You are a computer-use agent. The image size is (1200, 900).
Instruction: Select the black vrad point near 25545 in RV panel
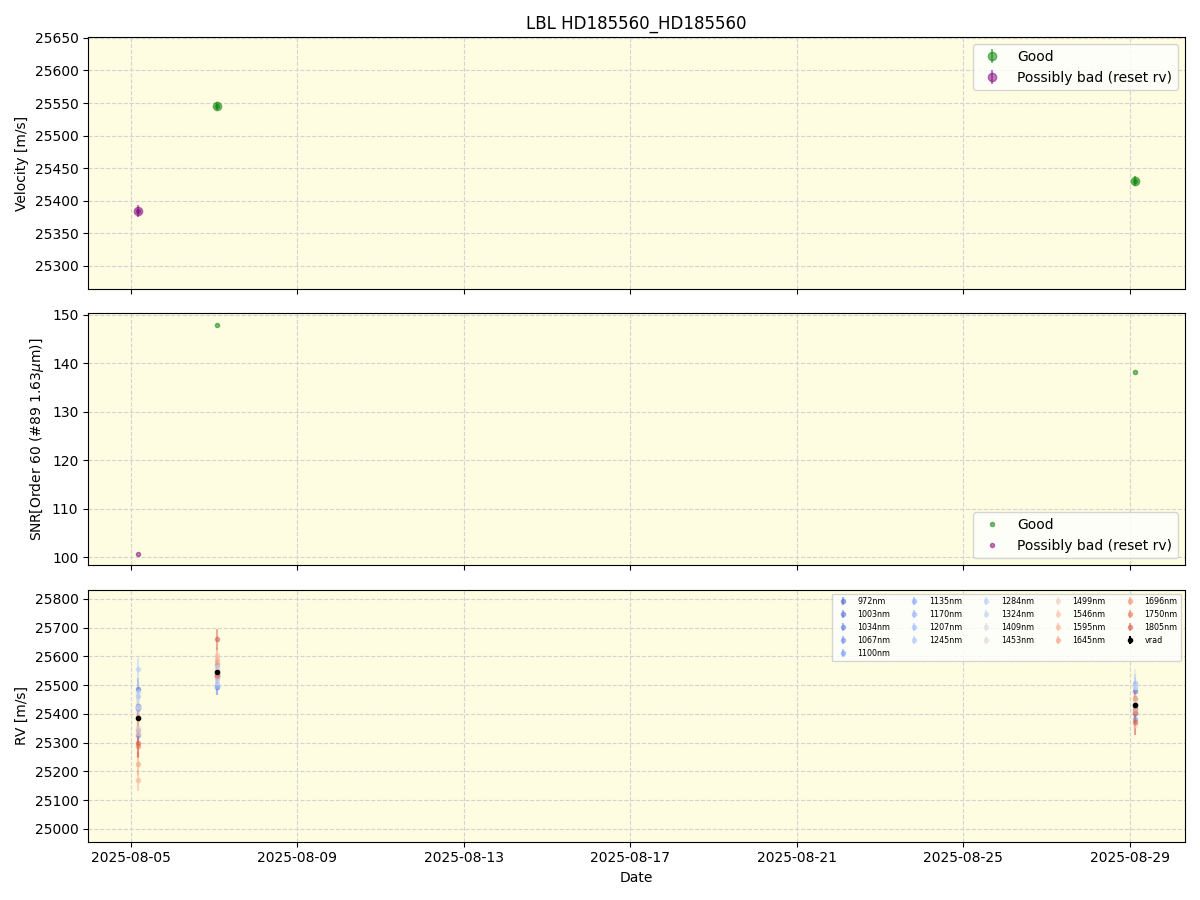[x=217, y=672]
